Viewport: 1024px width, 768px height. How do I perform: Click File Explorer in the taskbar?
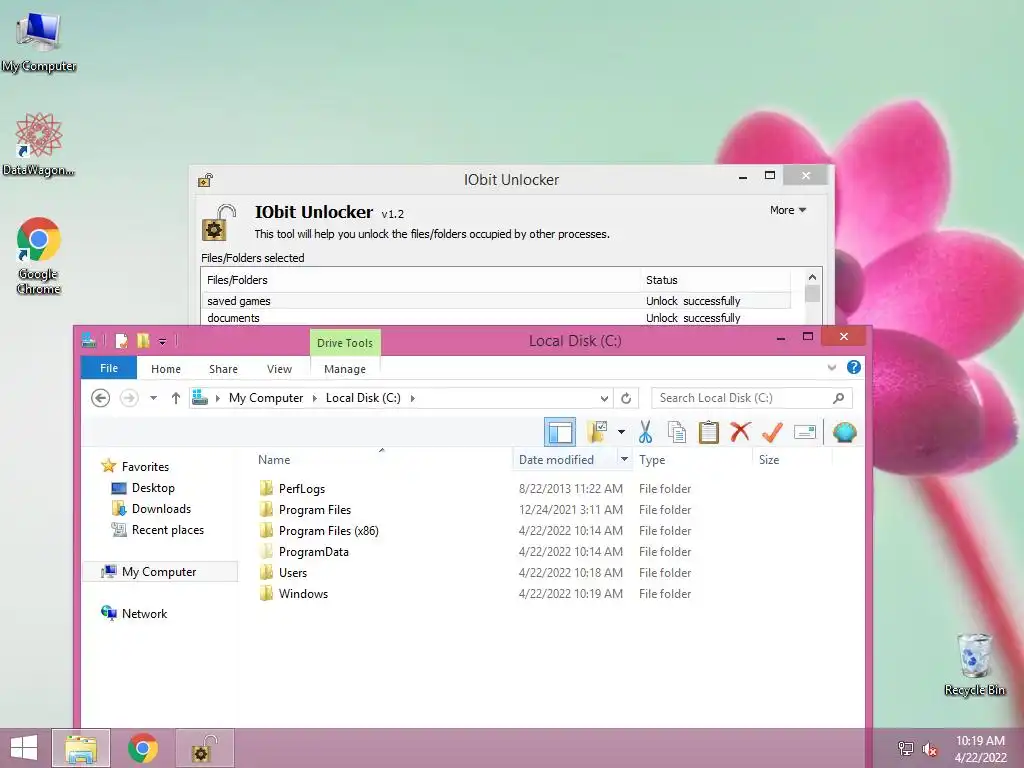81,748
